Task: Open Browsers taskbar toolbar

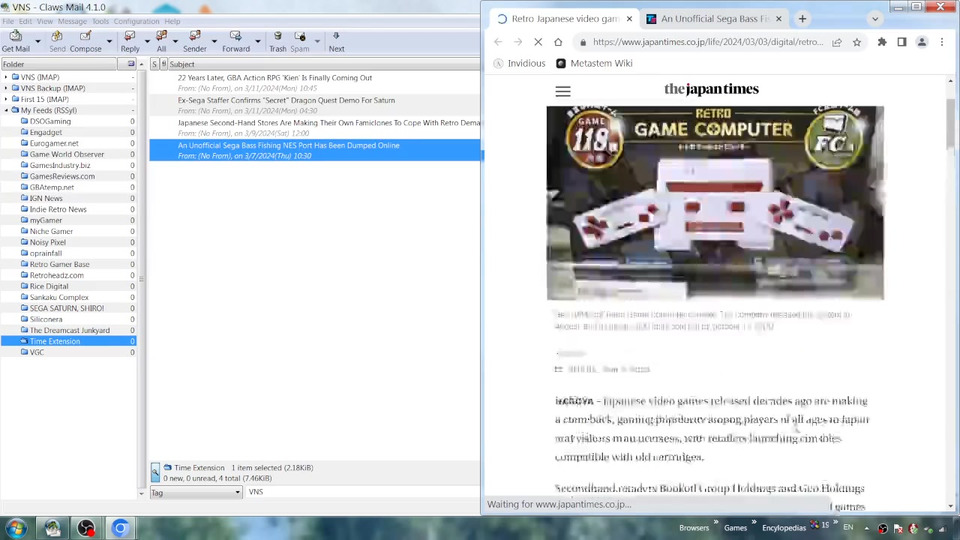Action: (694, 528)
